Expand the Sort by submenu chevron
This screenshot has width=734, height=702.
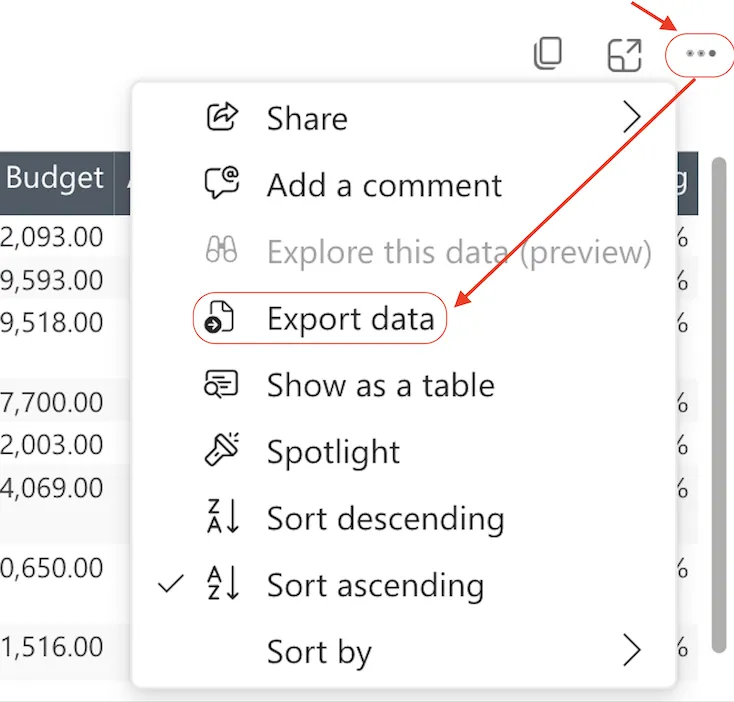click(632, 650)
